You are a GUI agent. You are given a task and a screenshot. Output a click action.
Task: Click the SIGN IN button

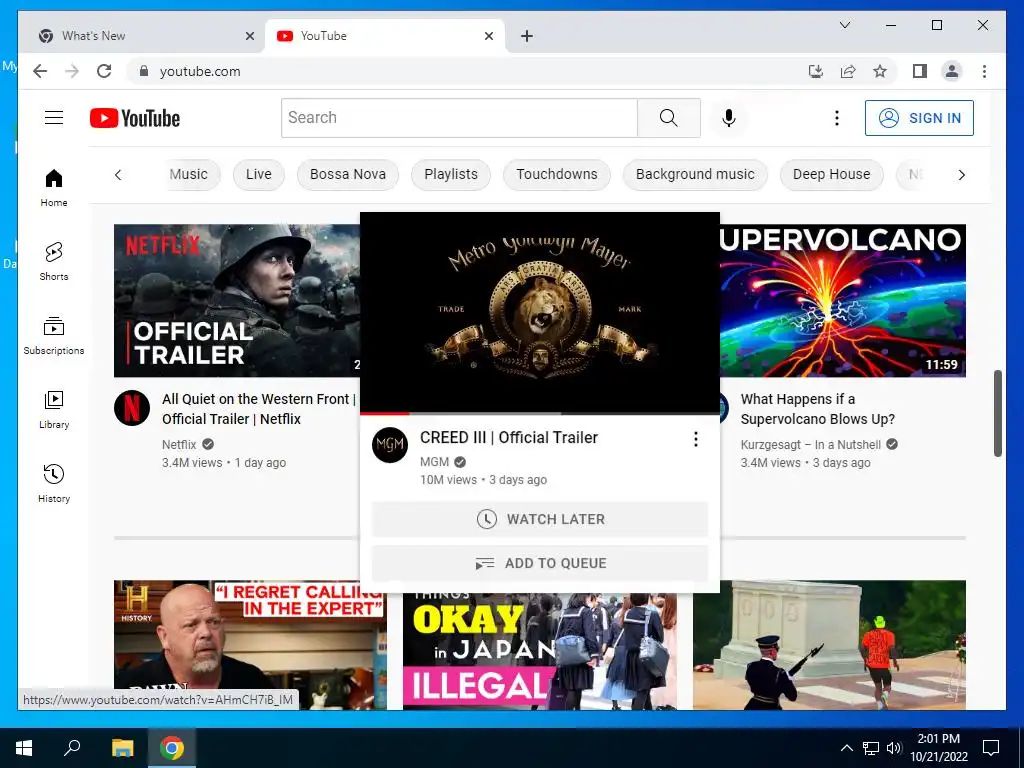[x=919, y=118]
